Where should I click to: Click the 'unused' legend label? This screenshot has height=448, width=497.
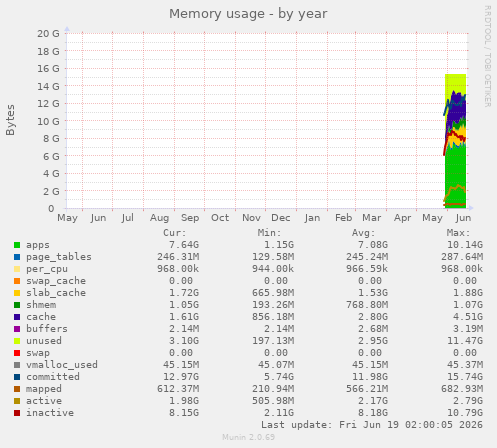pos(44,341)
